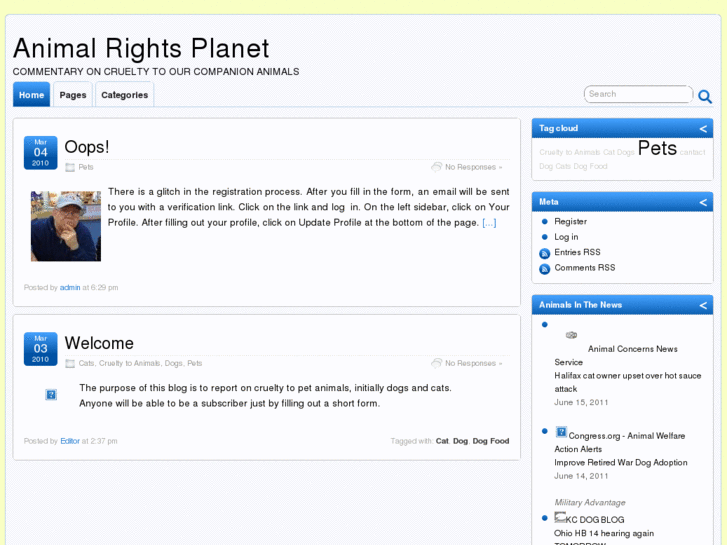Click the Entries RSS feed icon
The height and width of the screenshot is (545, 727).
point(545,253)
